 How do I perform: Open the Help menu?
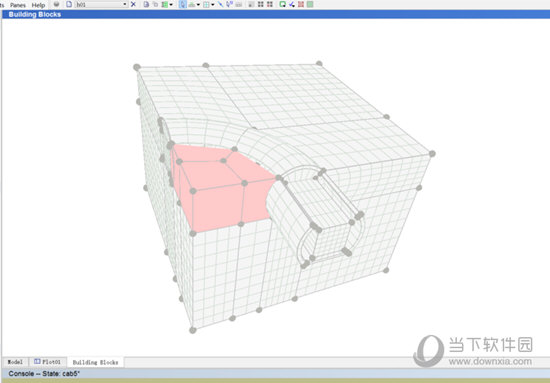[38, 5]
